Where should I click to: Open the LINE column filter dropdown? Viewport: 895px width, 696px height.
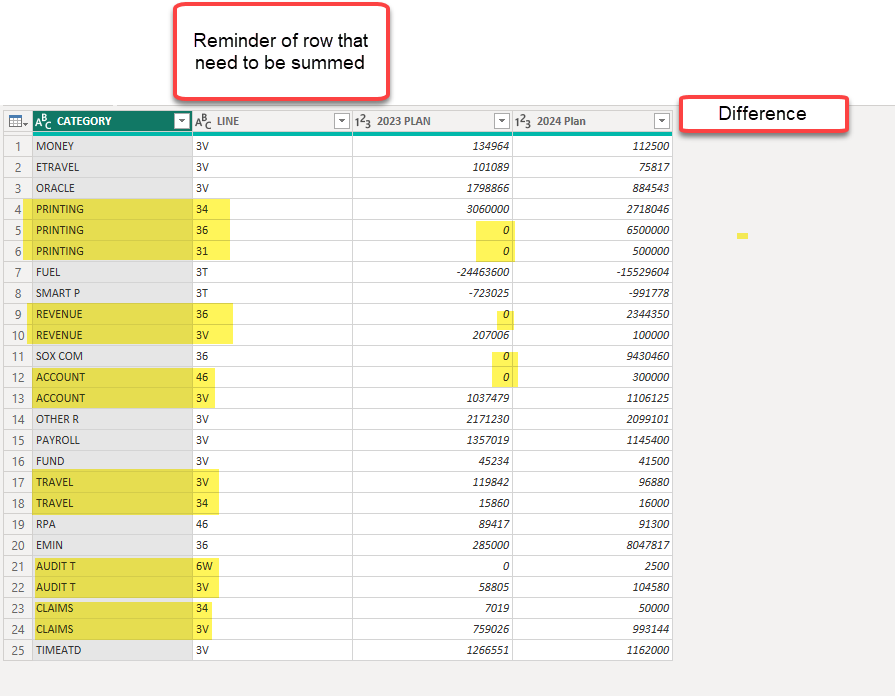point(341,121)
